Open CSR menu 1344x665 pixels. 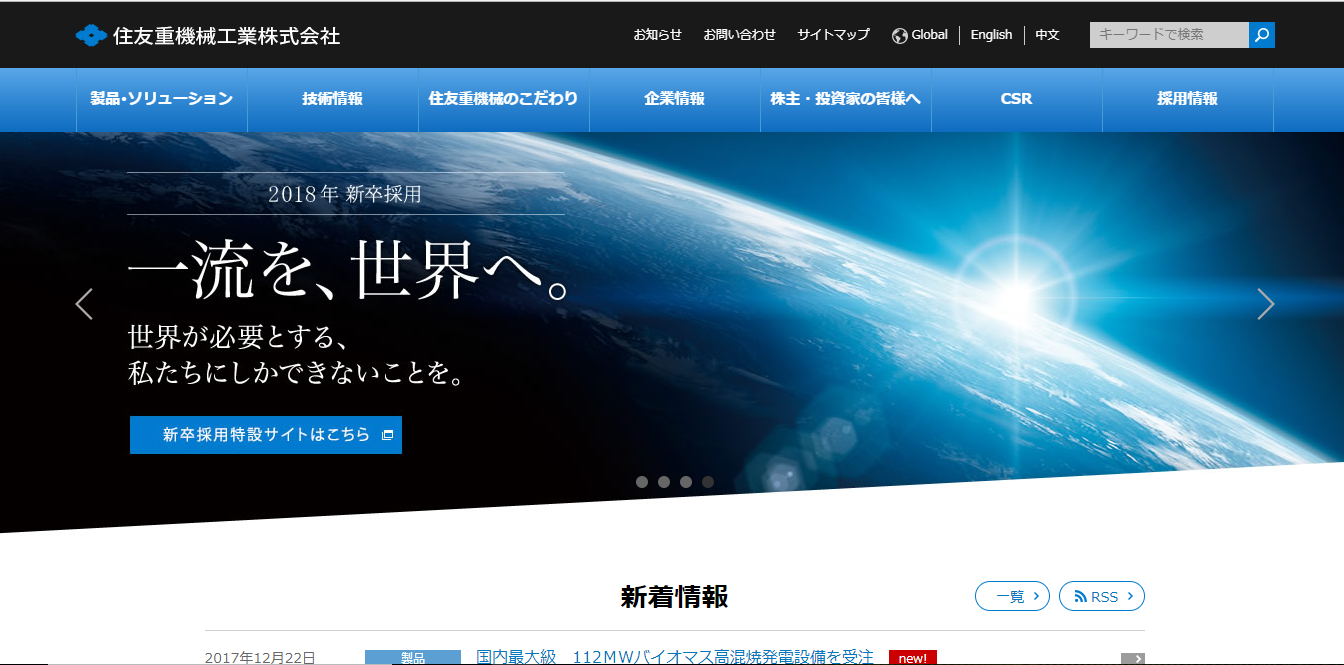point(1017,99)
